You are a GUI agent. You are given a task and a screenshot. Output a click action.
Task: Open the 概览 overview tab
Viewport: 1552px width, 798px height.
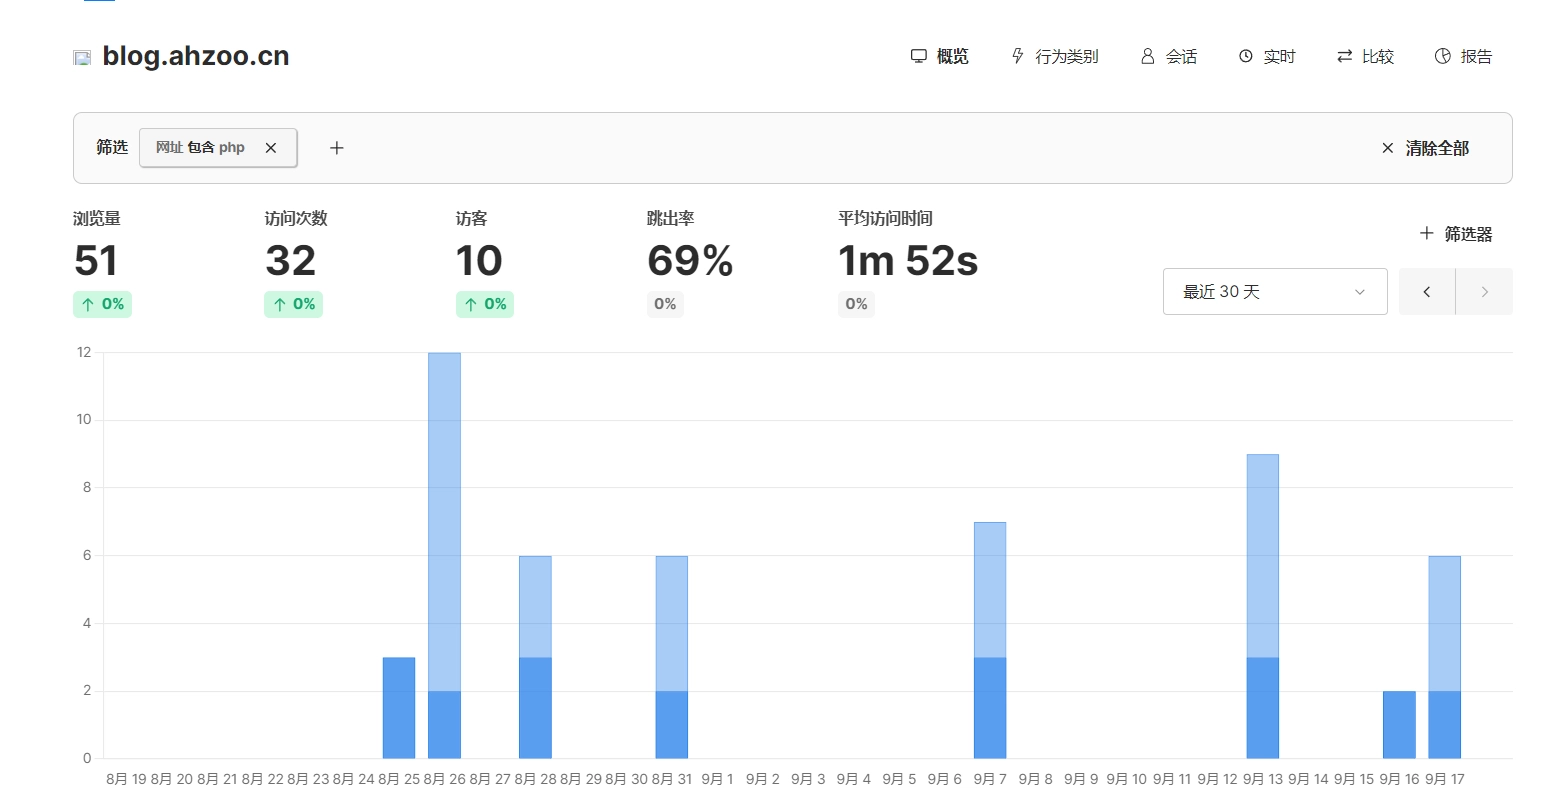click(940, 57)
